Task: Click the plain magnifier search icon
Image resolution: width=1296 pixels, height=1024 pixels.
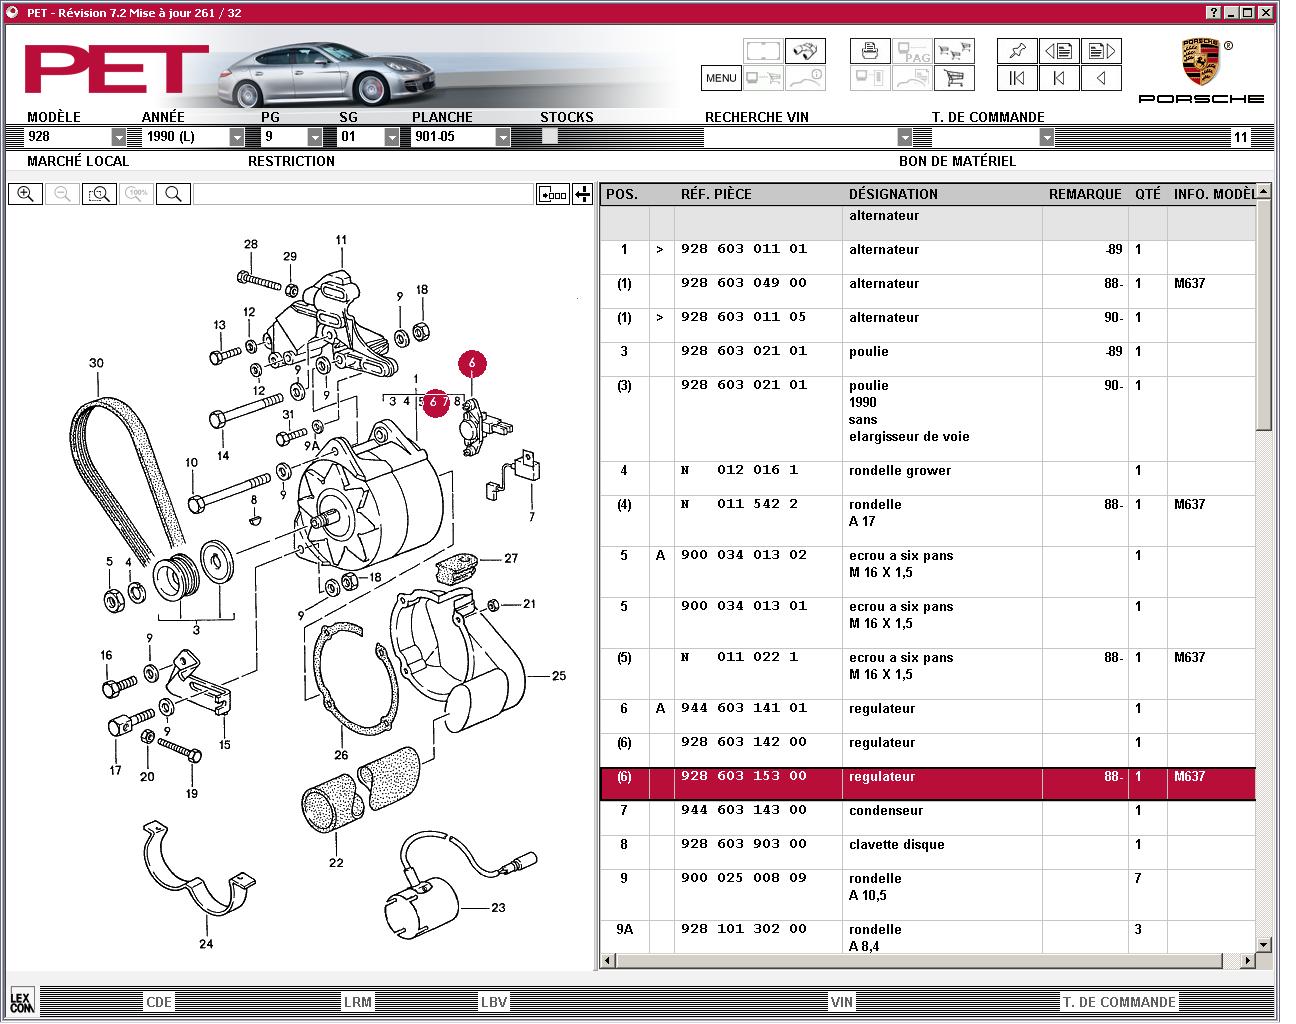Action: tap(173, 194)
